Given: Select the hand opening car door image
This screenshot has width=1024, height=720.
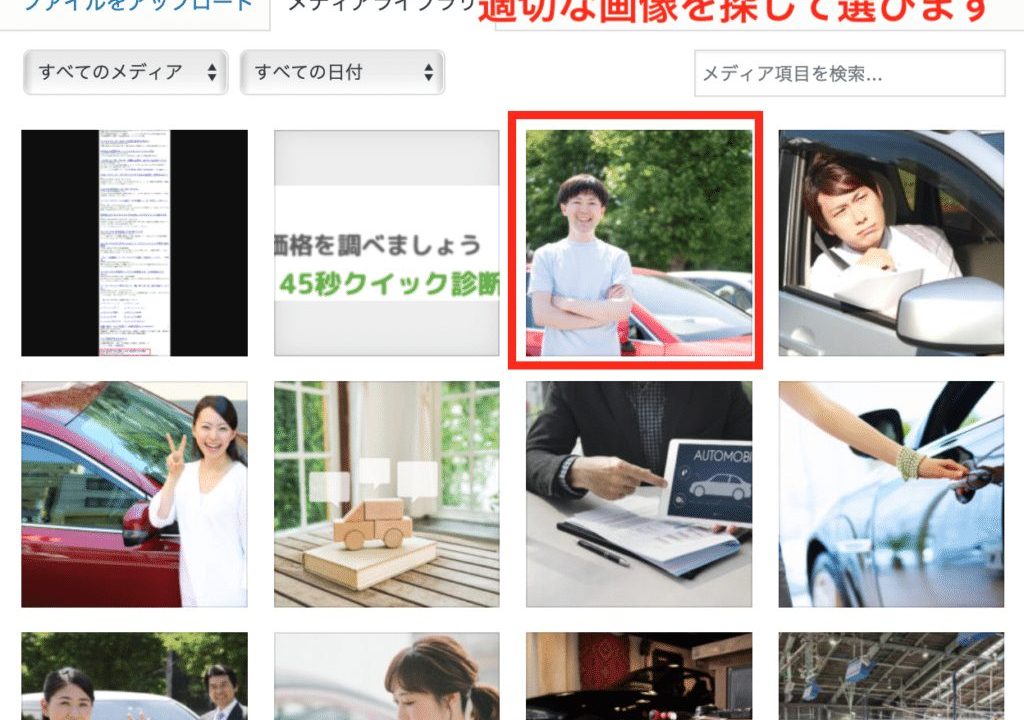Looking at the screenshot, I should [888, 490].
